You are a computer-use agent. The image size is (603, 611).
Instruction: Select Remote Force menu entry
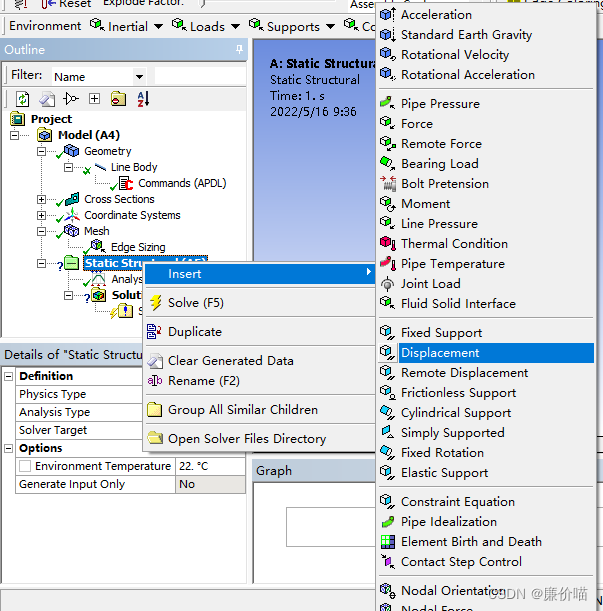click(x=486, y=144)
